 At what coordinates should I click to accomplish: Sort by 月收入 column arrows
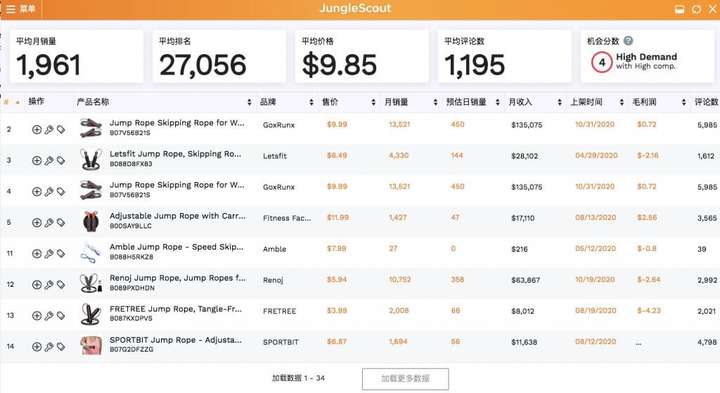tap(559, 102)
